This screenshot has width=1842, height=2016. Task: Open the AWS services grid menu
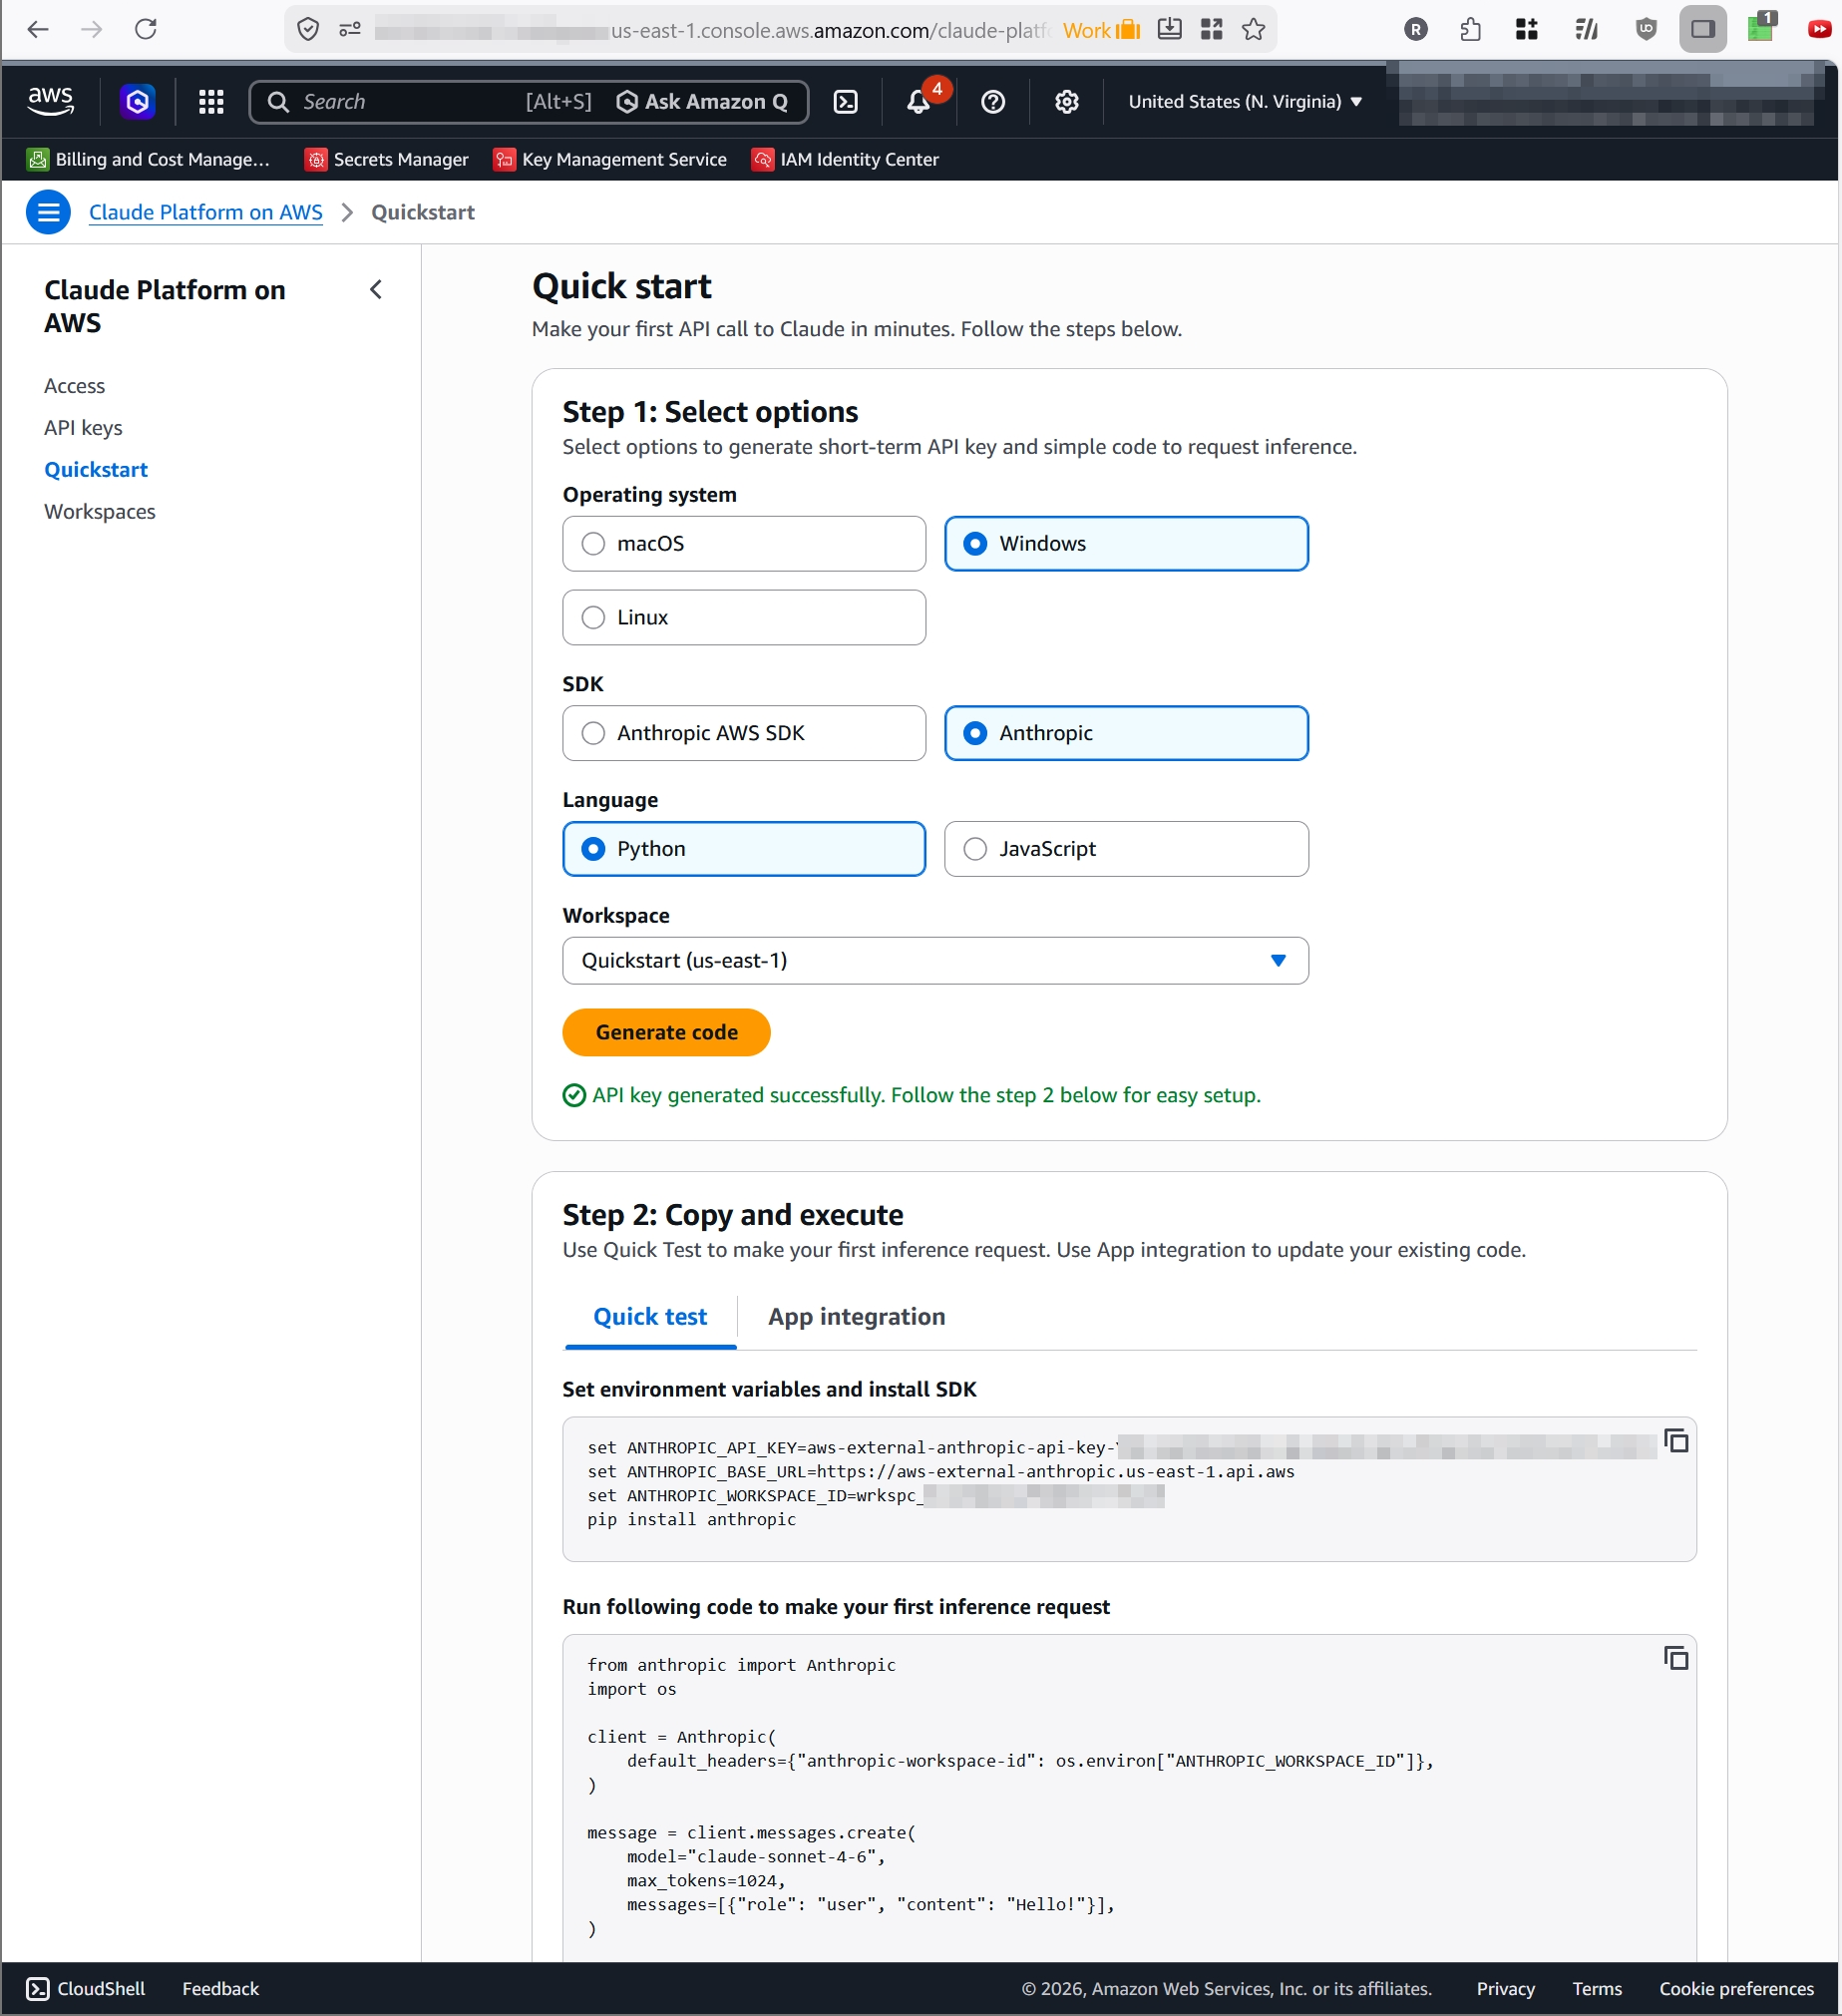pyautogui.click(x=211, y=101)
